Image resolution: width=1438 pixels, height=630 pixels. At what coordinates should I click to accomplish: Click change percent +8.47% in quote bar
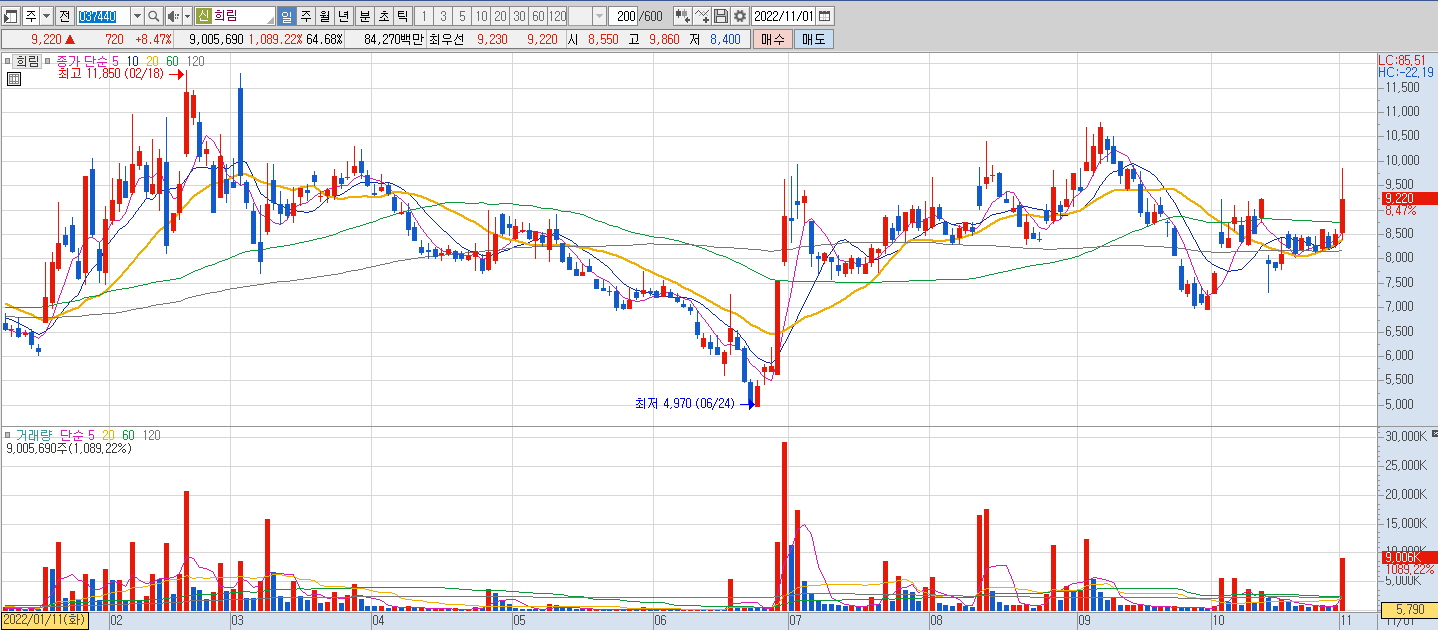click(x=152, y=39)
